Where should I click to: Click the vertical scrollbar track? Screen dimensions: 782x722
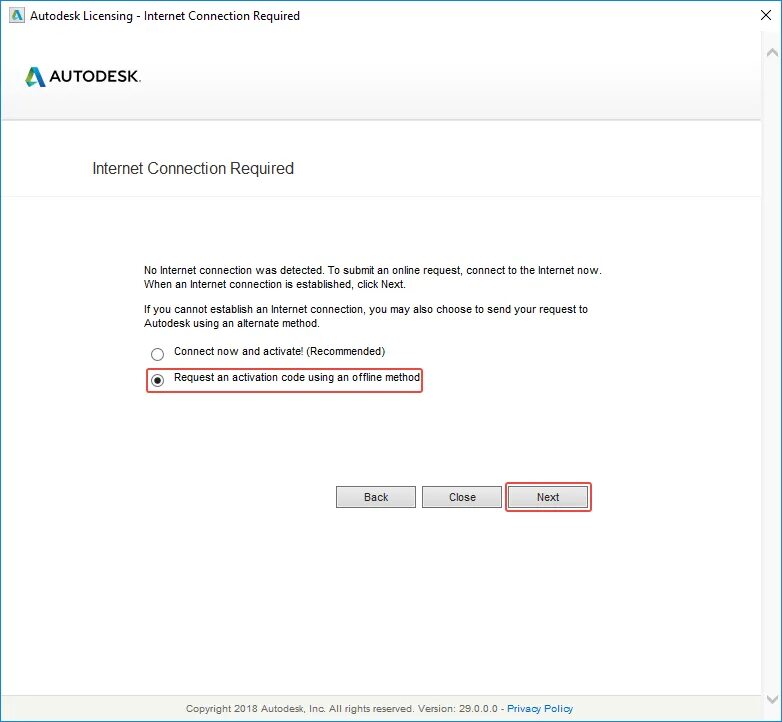(x=772, y=374)
